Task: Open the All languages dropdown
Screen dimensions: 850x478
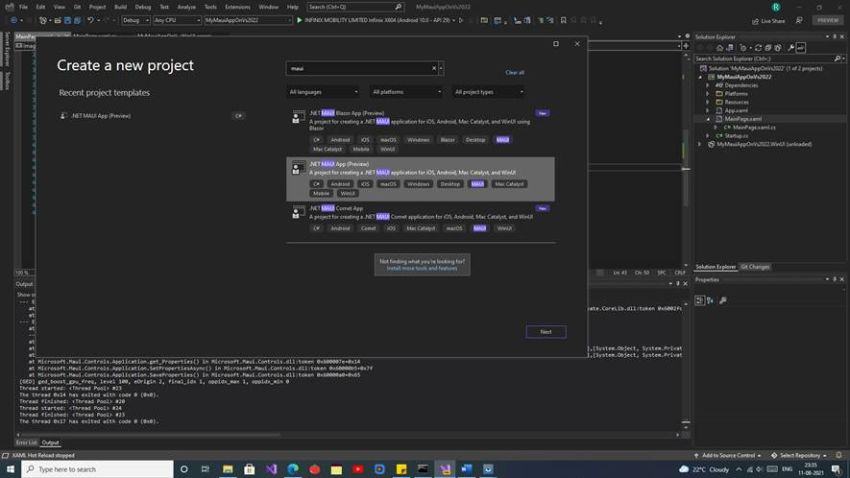Action: tap(323, 92)
